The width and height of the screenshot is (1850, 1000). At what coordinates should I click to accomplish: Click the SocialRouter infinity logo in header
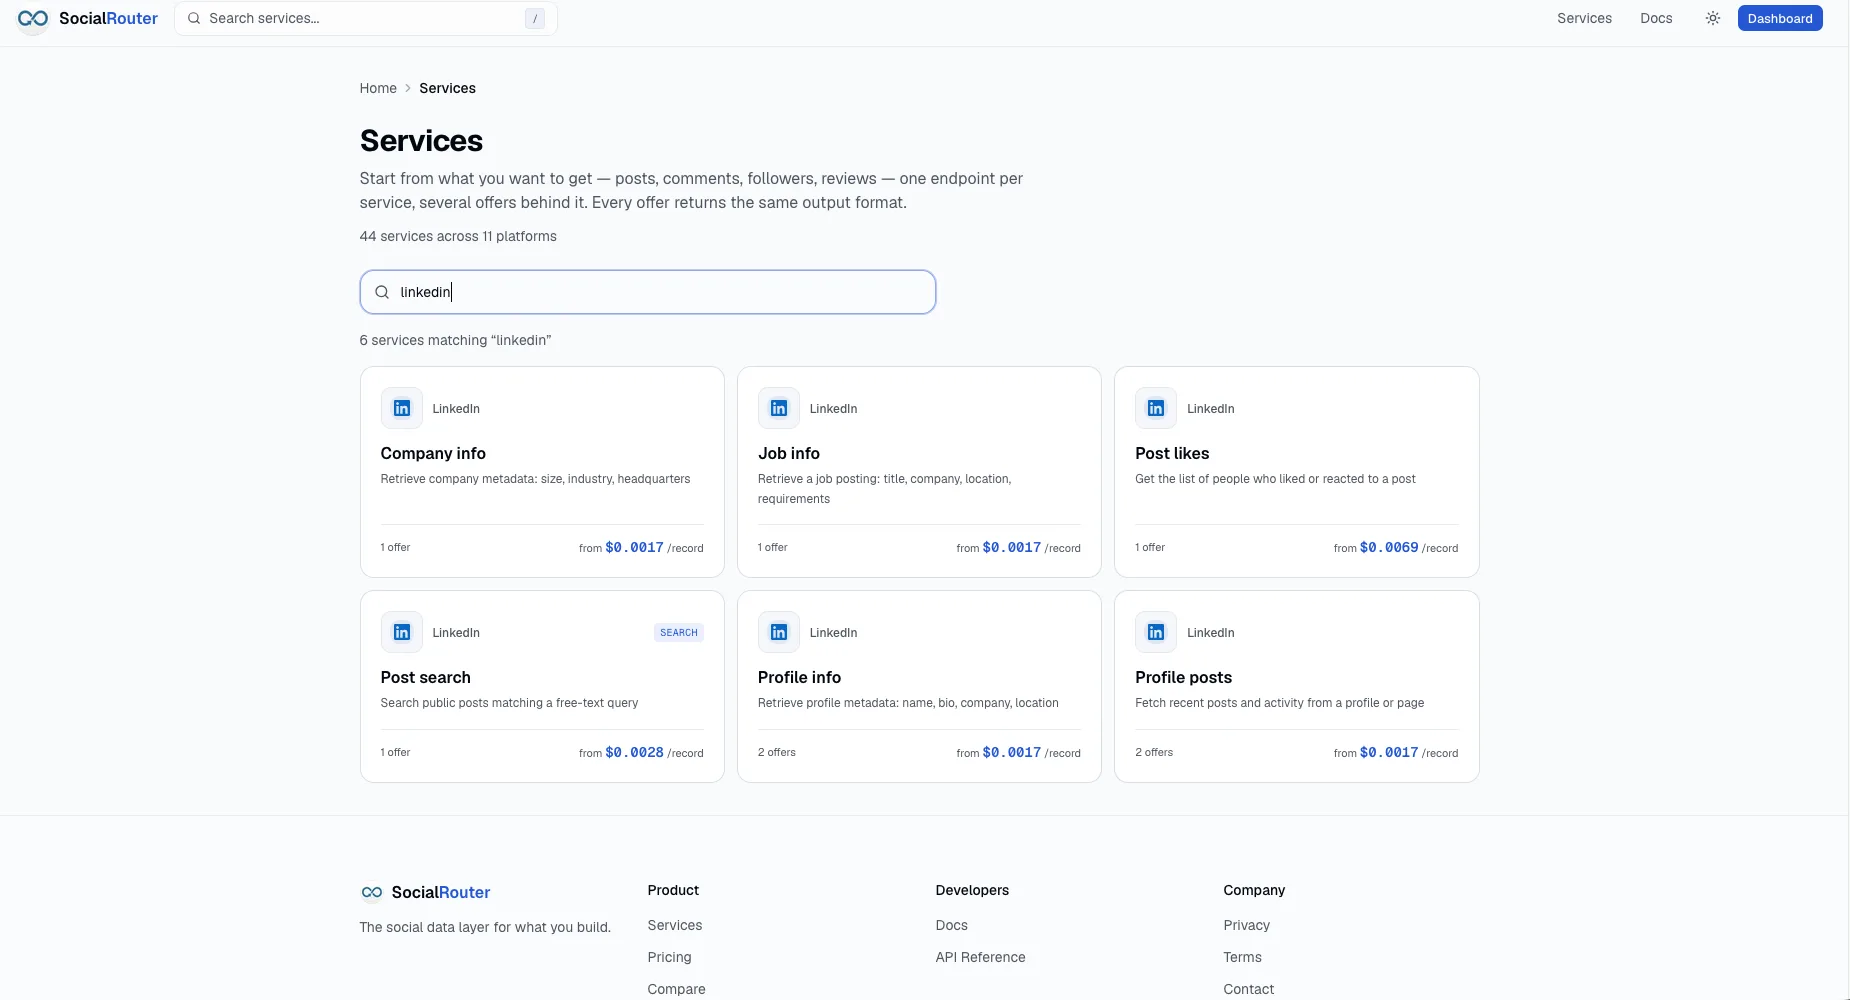[x=33, y=18]
